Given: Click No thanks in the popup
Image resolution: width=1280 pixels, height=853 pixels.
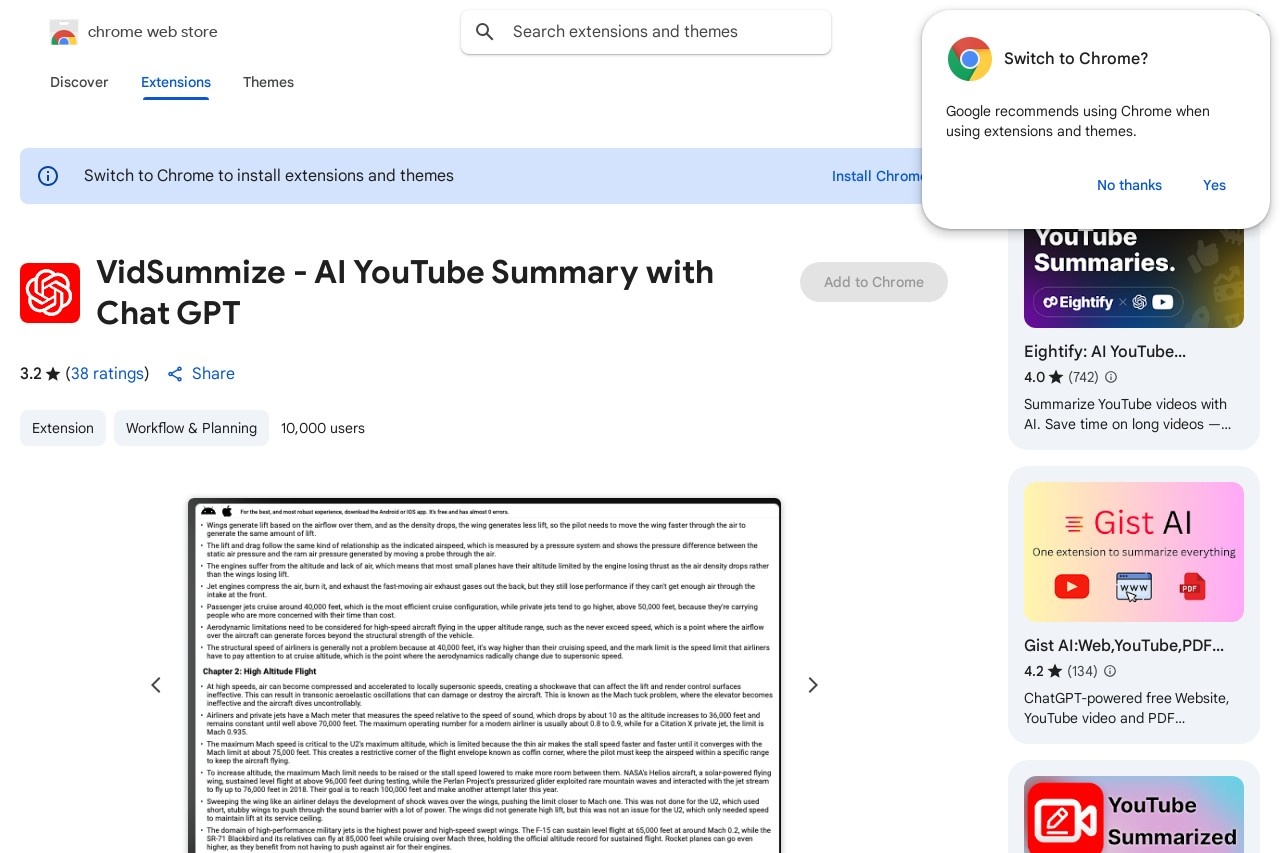Looking at the screenshot, I should point(1129,185).
